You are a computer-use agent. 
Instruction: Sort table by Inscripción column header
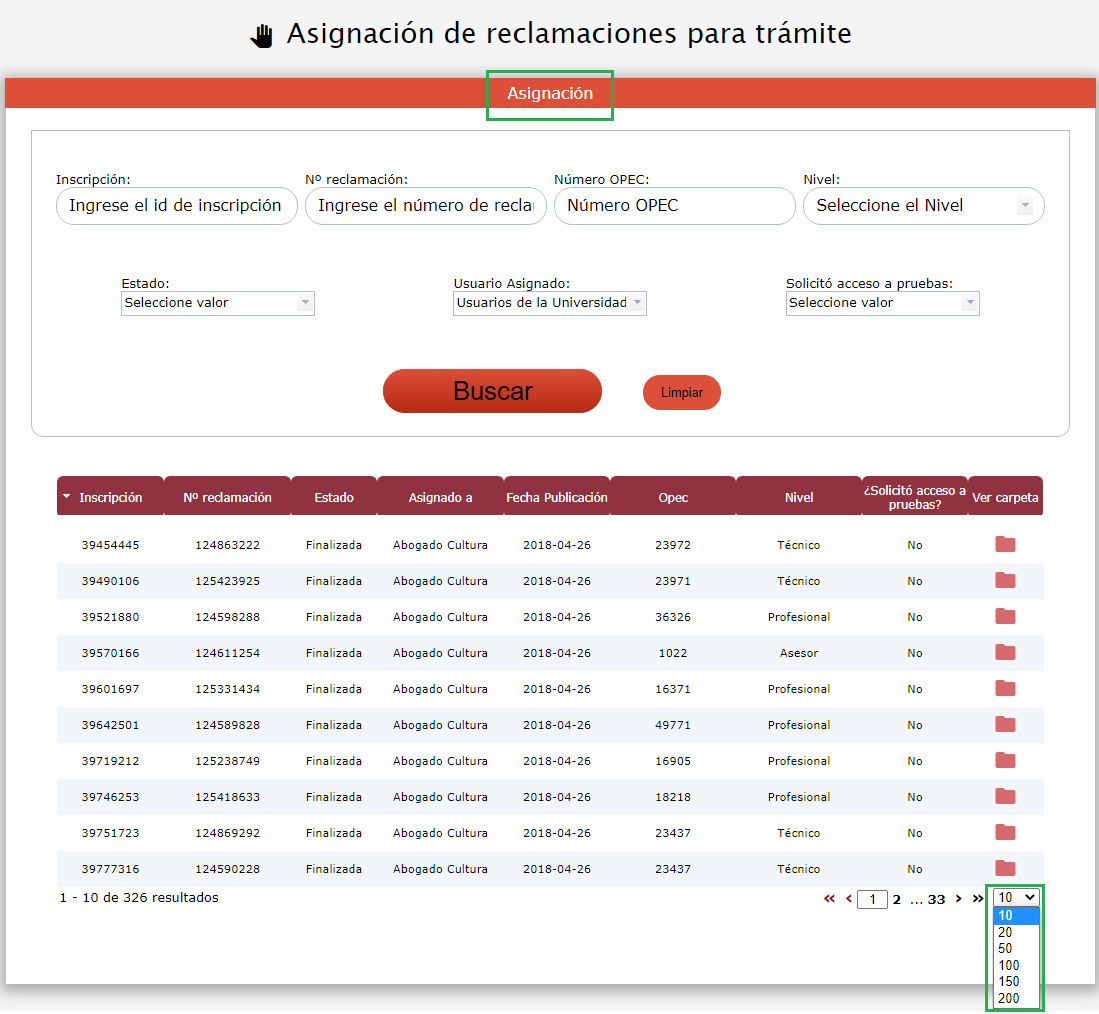pos(110,497)
